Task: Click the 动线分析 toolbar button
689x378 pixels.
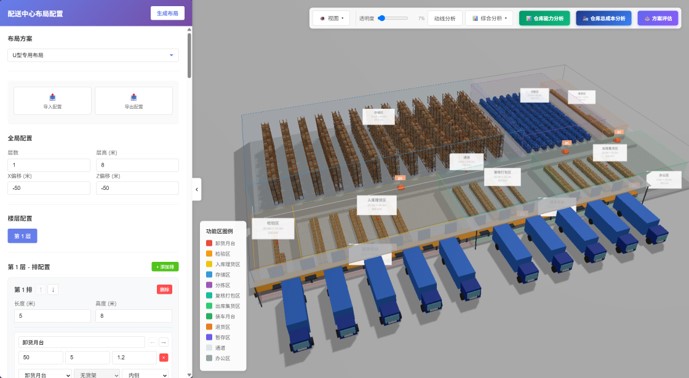Action: (x=445, y=18)
